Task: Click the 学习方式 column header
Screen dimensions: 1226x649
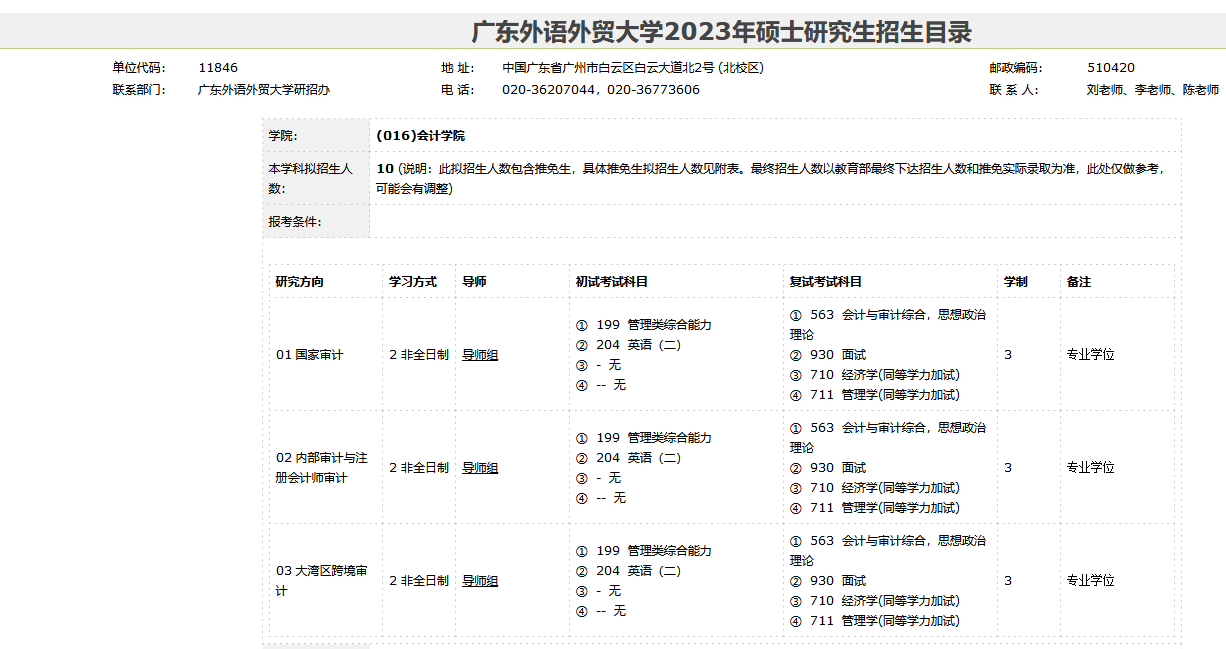Action: [x=413, y=282]
